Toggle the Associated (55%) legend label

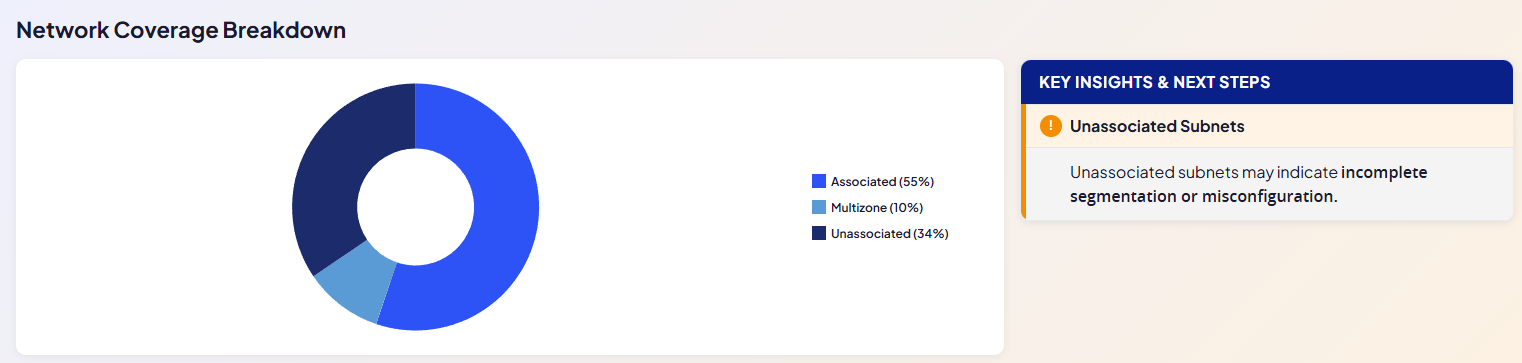click(x=882, y=181)
